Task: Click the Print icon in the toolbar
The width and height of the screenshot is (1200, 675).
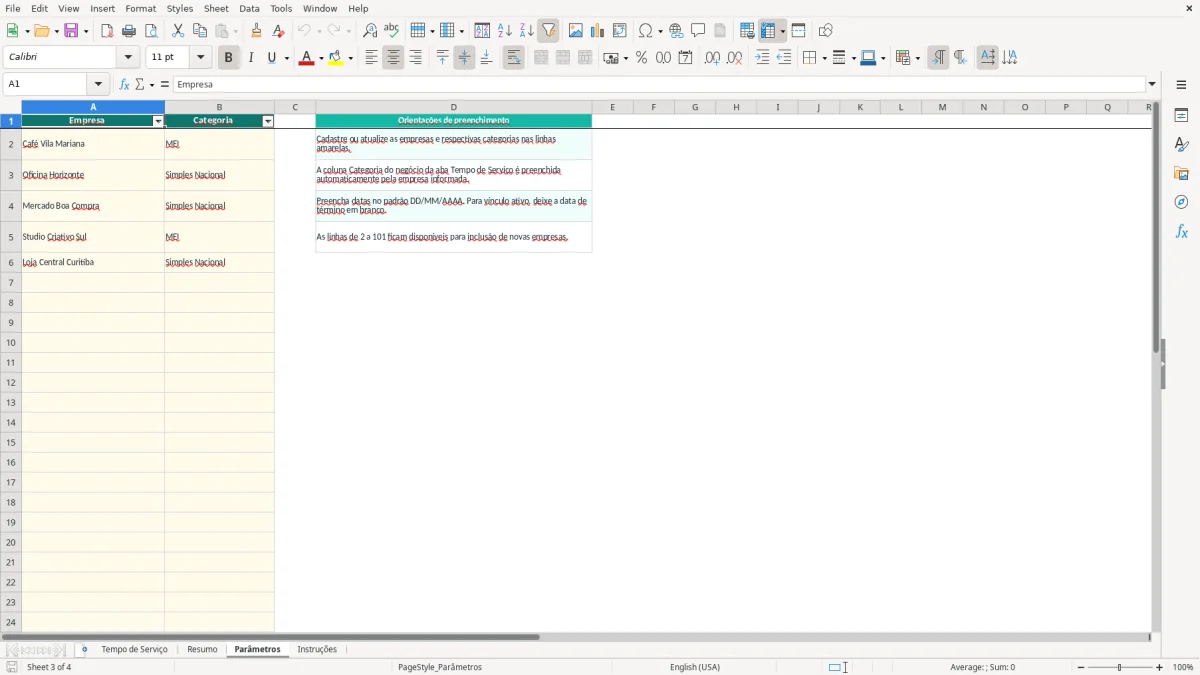Action: (129, 31)
